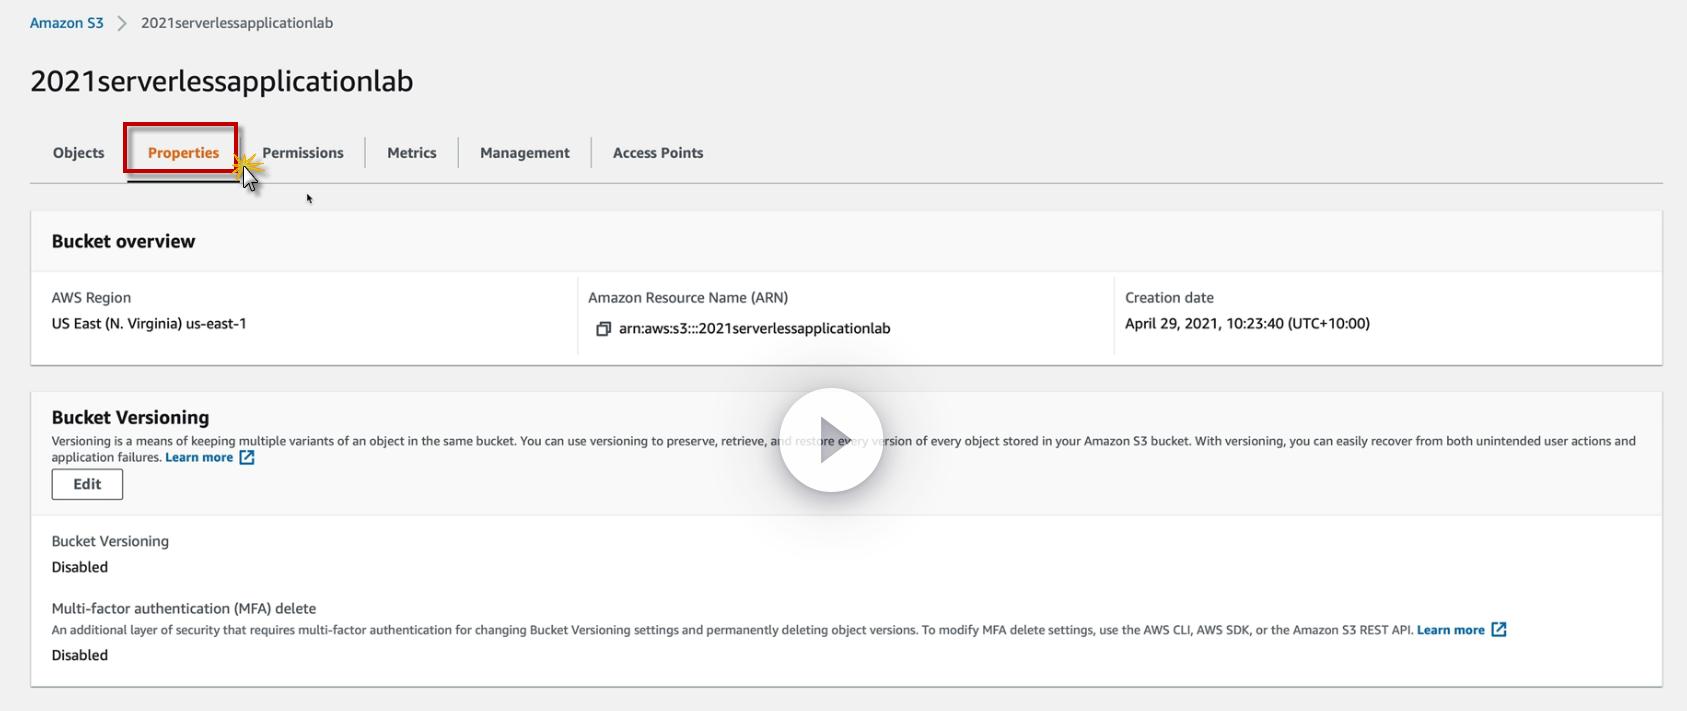
Task: Select the Properties tab
Action: (x=183, y=153)
